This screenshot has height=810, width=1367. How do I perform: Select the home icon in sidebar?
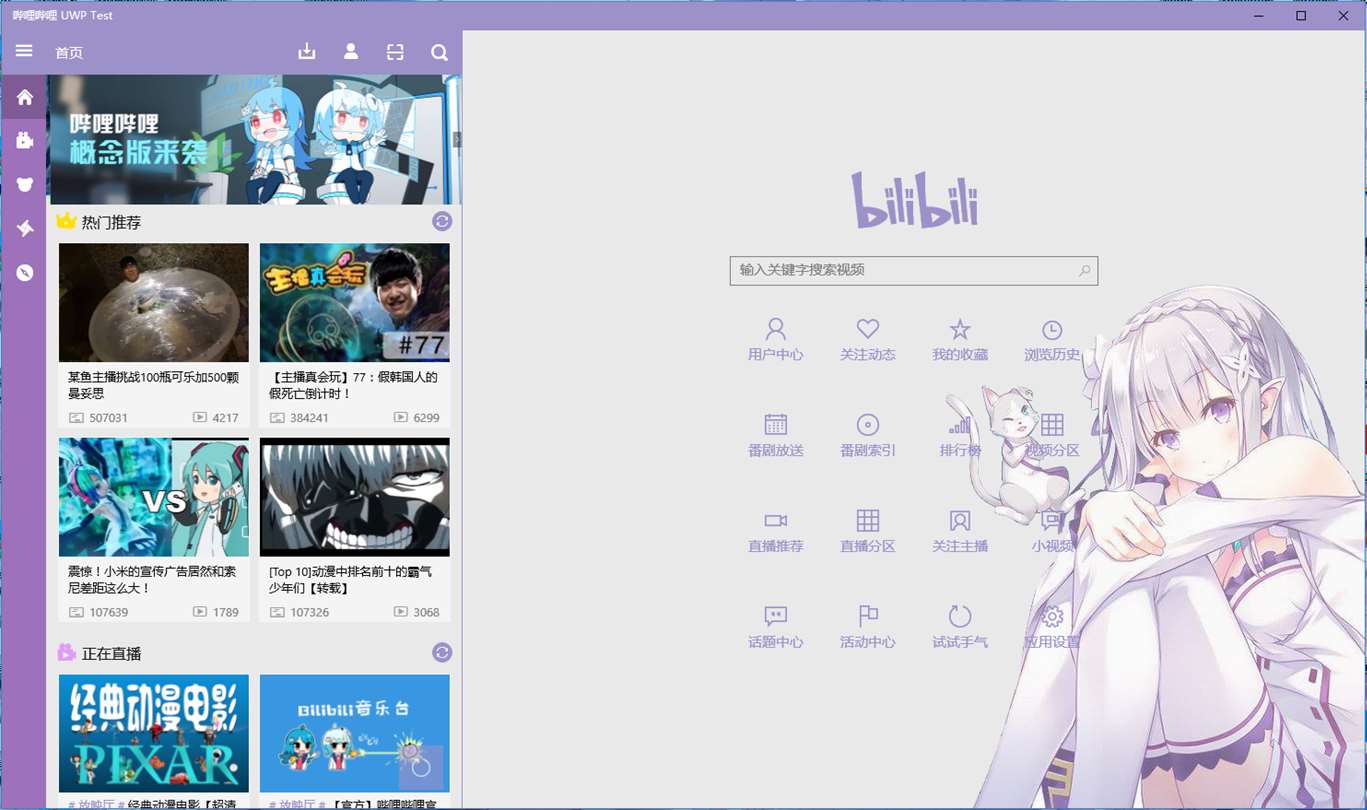[x=24, y=97]
